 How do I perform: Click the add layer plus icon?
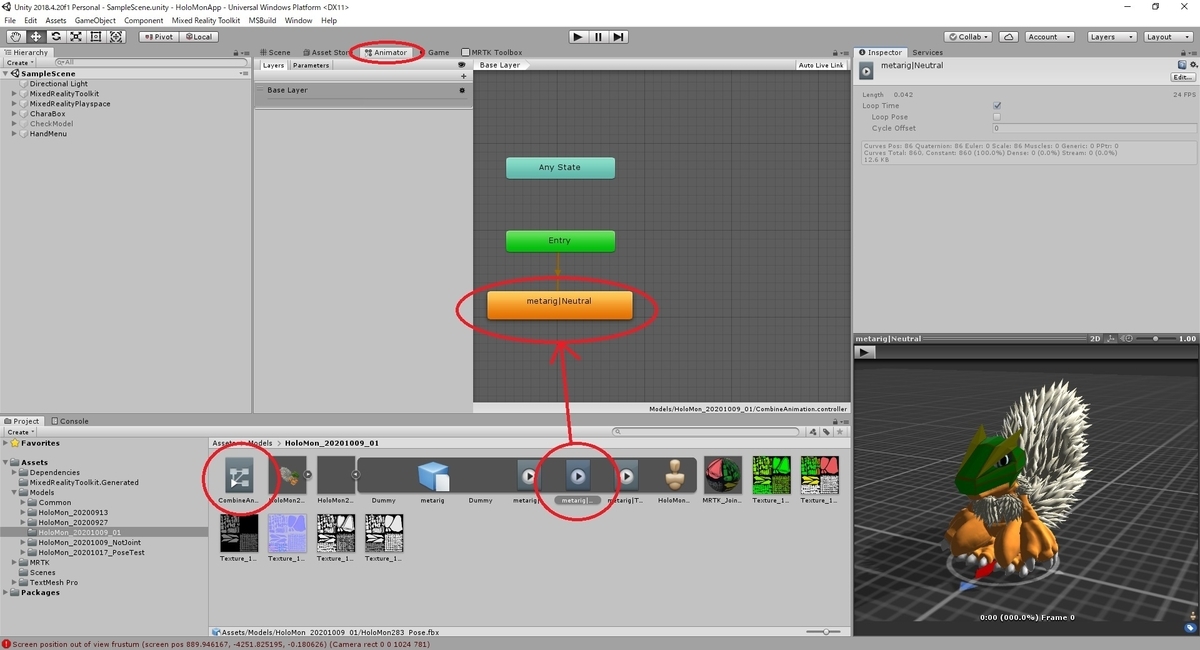point(463,76)
